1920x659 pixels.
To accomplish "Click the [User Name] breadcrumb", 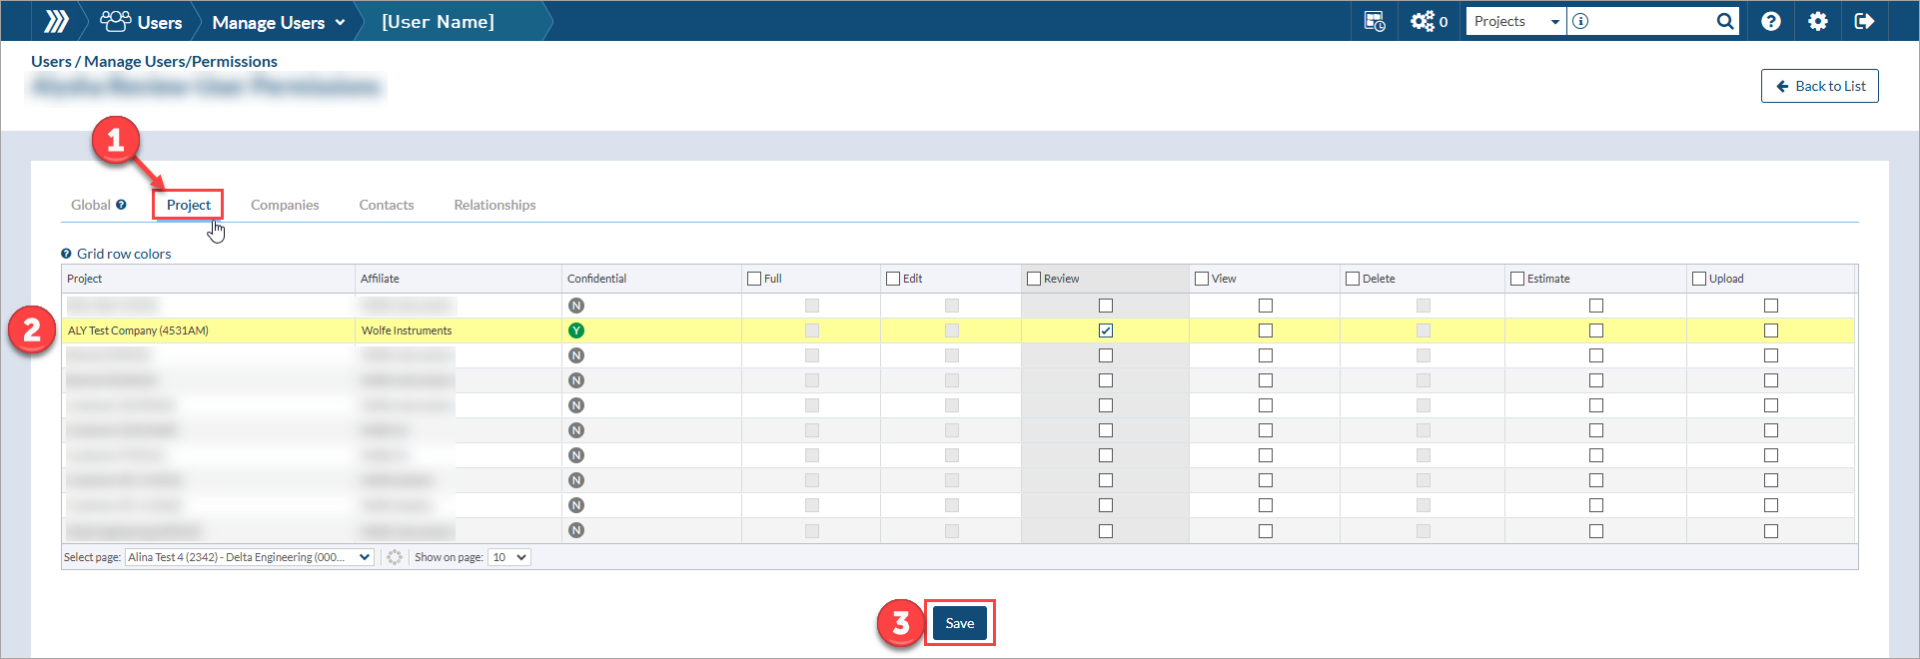I will tap(438, 21).
